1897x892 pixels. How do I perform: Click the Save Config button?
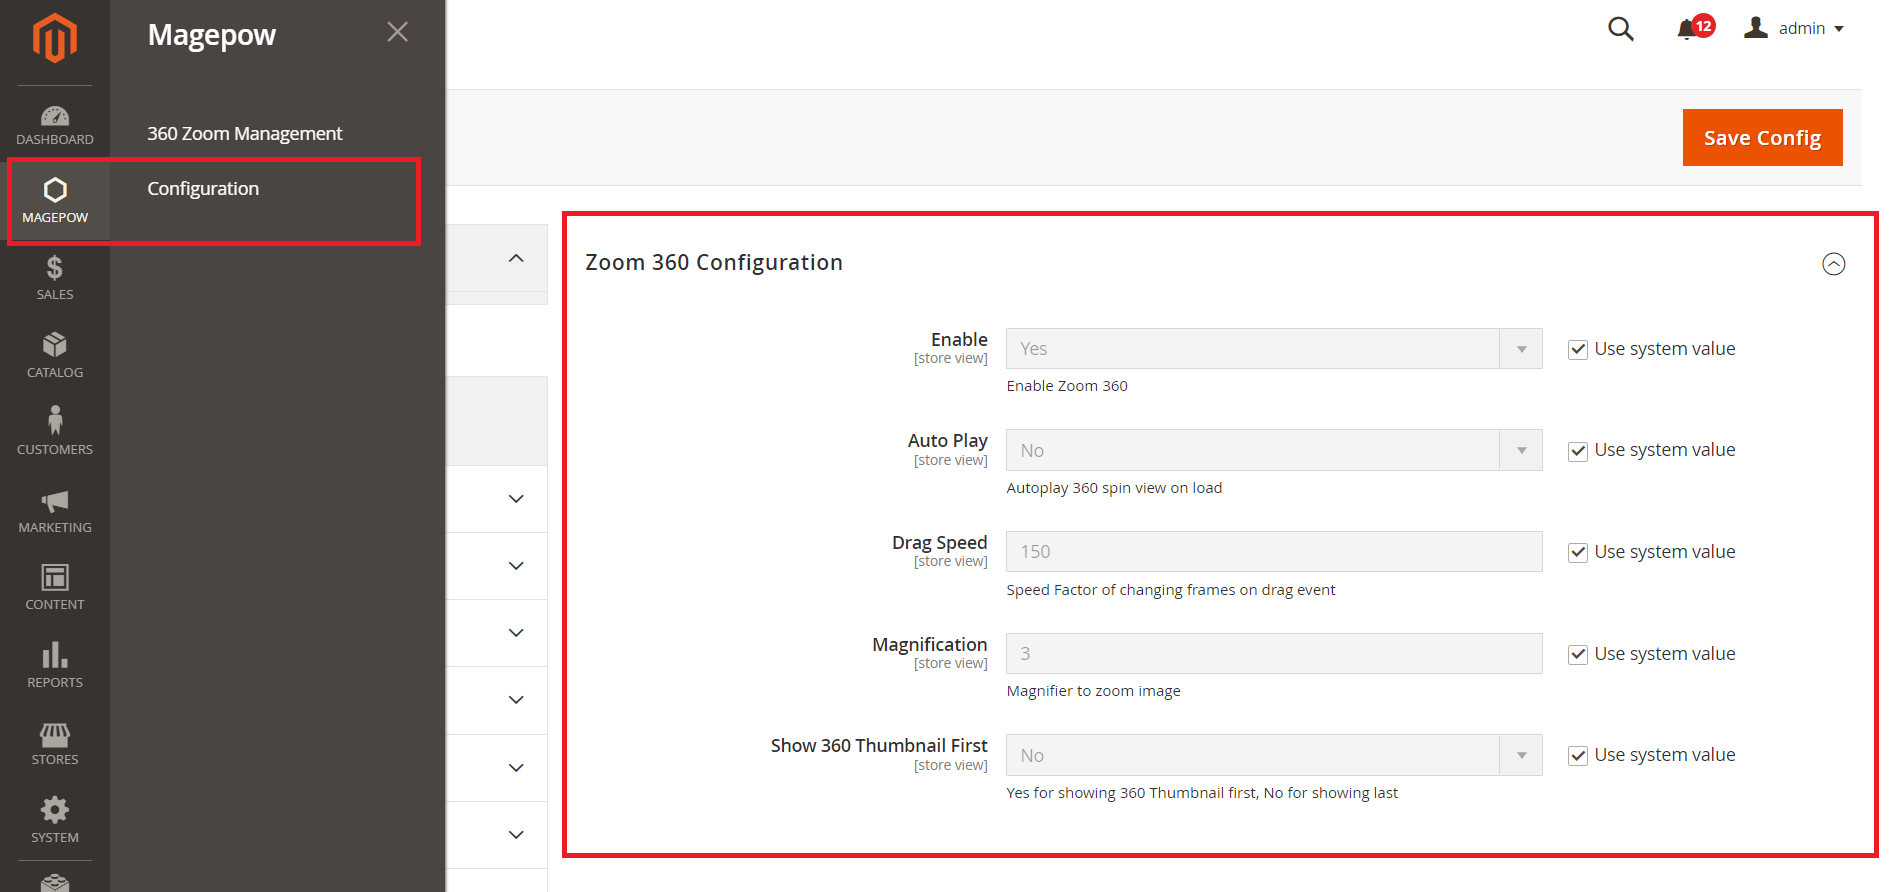point(1762,138)
